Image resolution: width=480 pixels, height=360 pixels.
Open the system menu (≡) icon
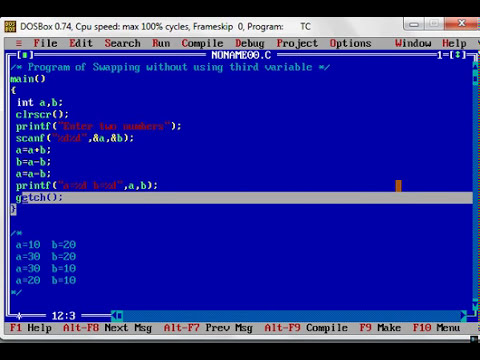click(x=19, y=43)
